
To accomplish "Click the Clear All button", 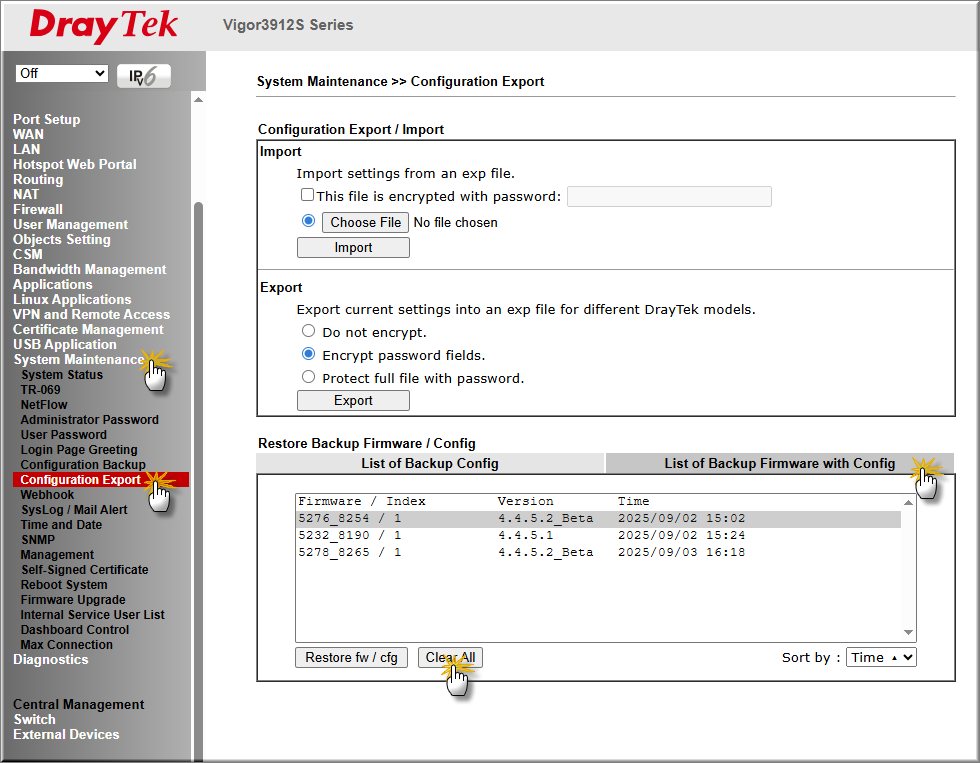I will (x=450, y=657).
